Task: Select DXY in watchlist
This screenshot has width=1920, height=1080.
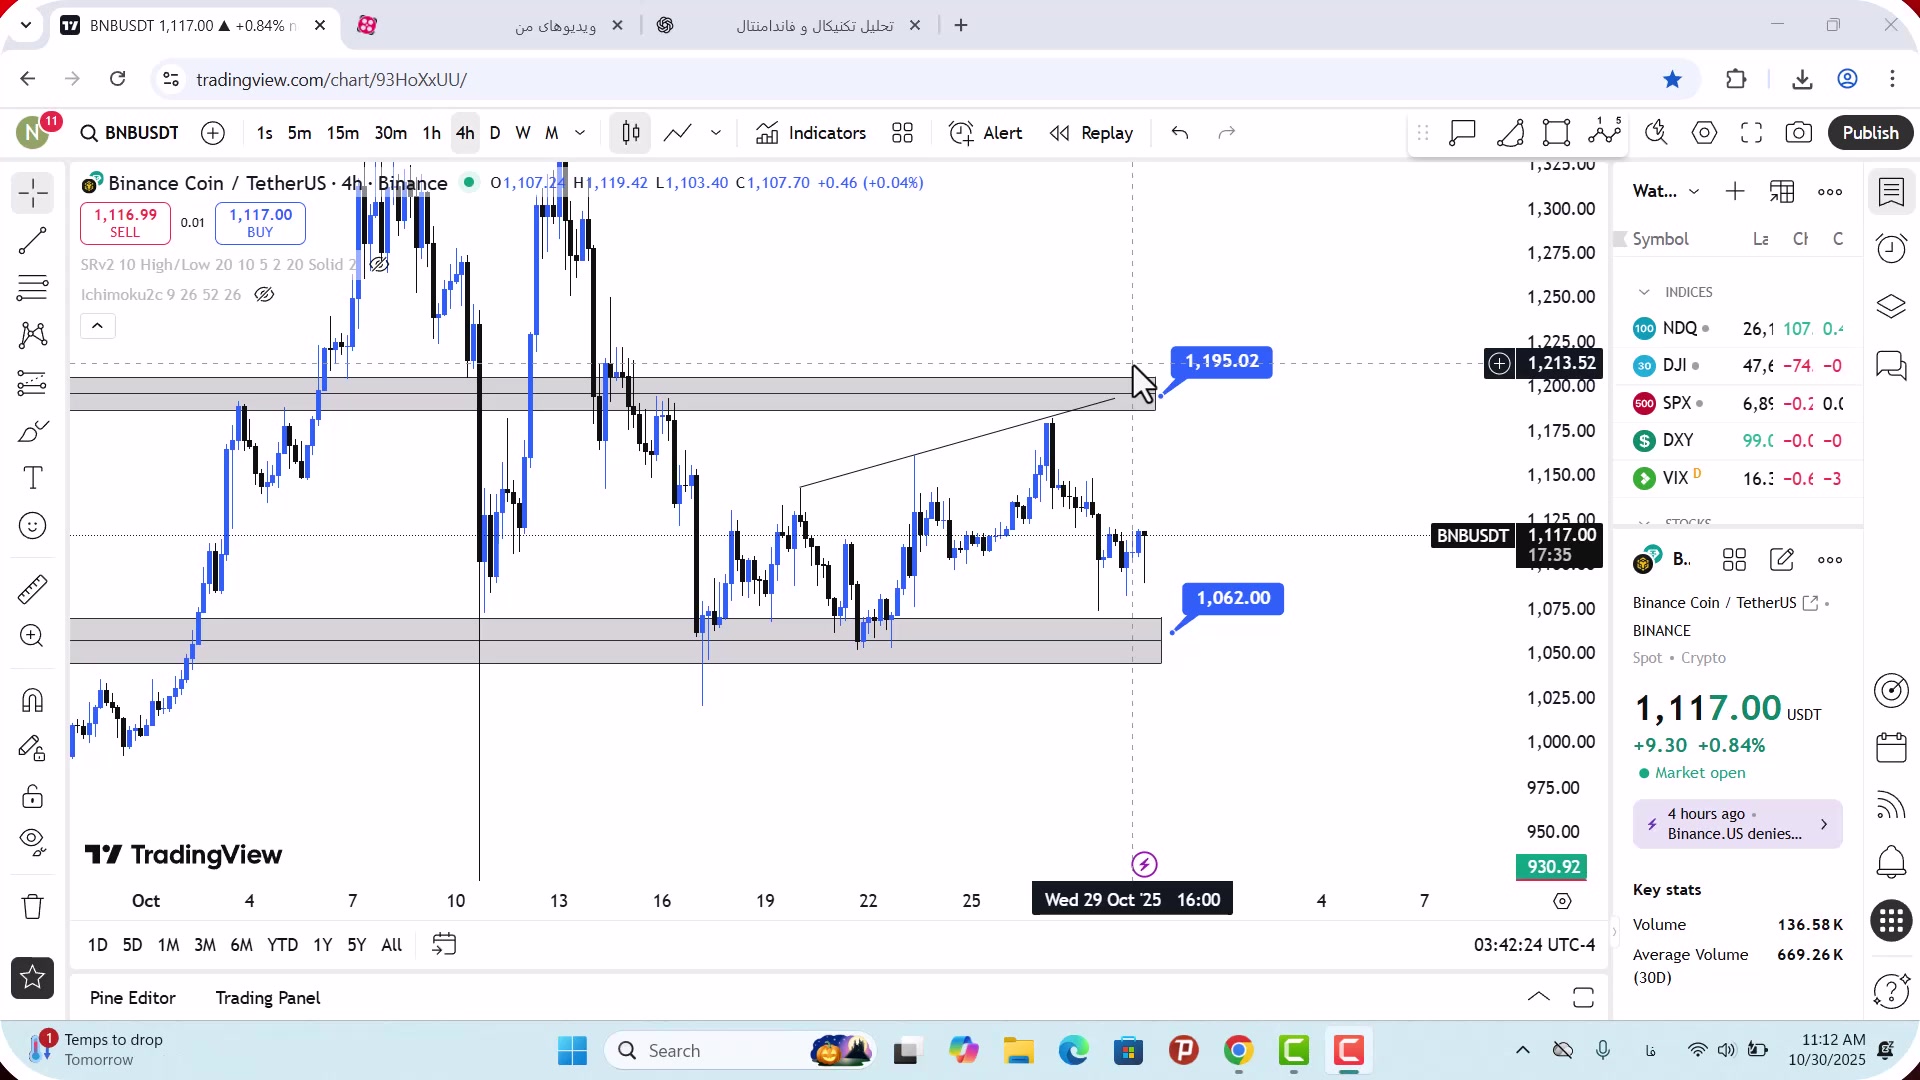Action: [1738, 441]
